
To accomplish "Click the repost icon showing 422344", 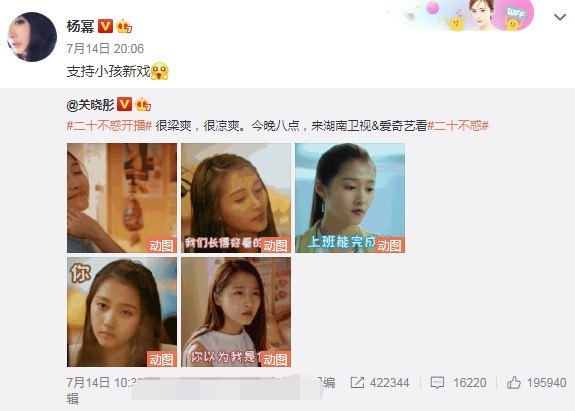I will coord(357,383).
